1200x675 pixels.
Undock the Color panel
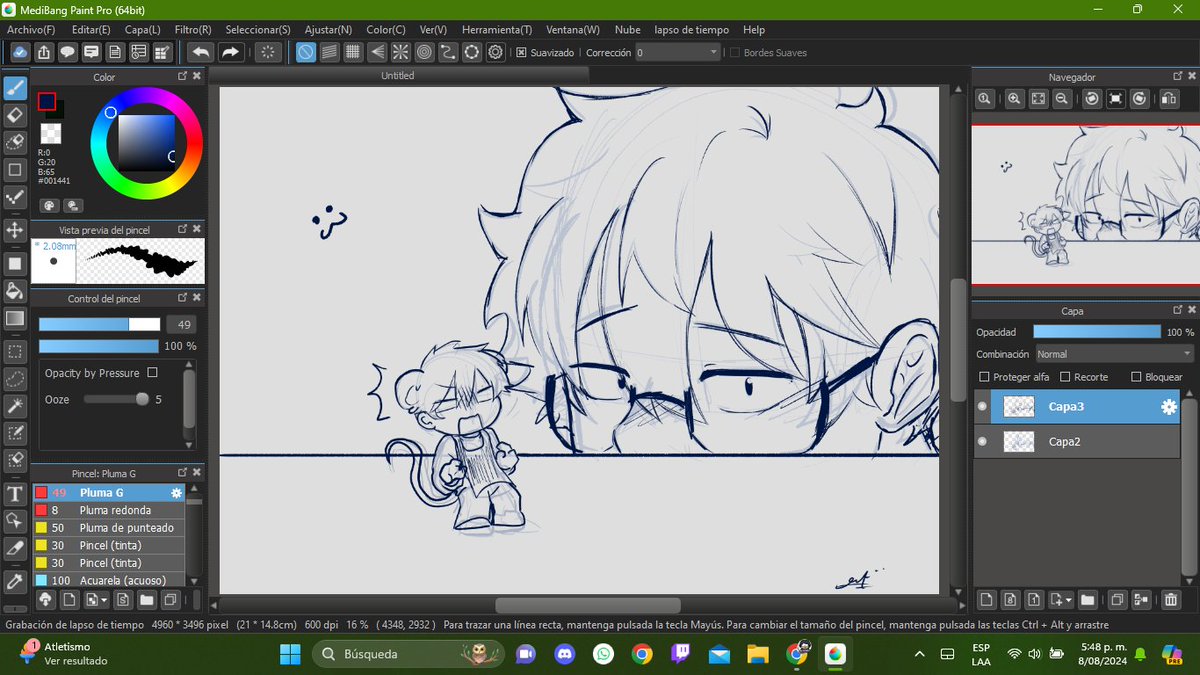(183, 76)
